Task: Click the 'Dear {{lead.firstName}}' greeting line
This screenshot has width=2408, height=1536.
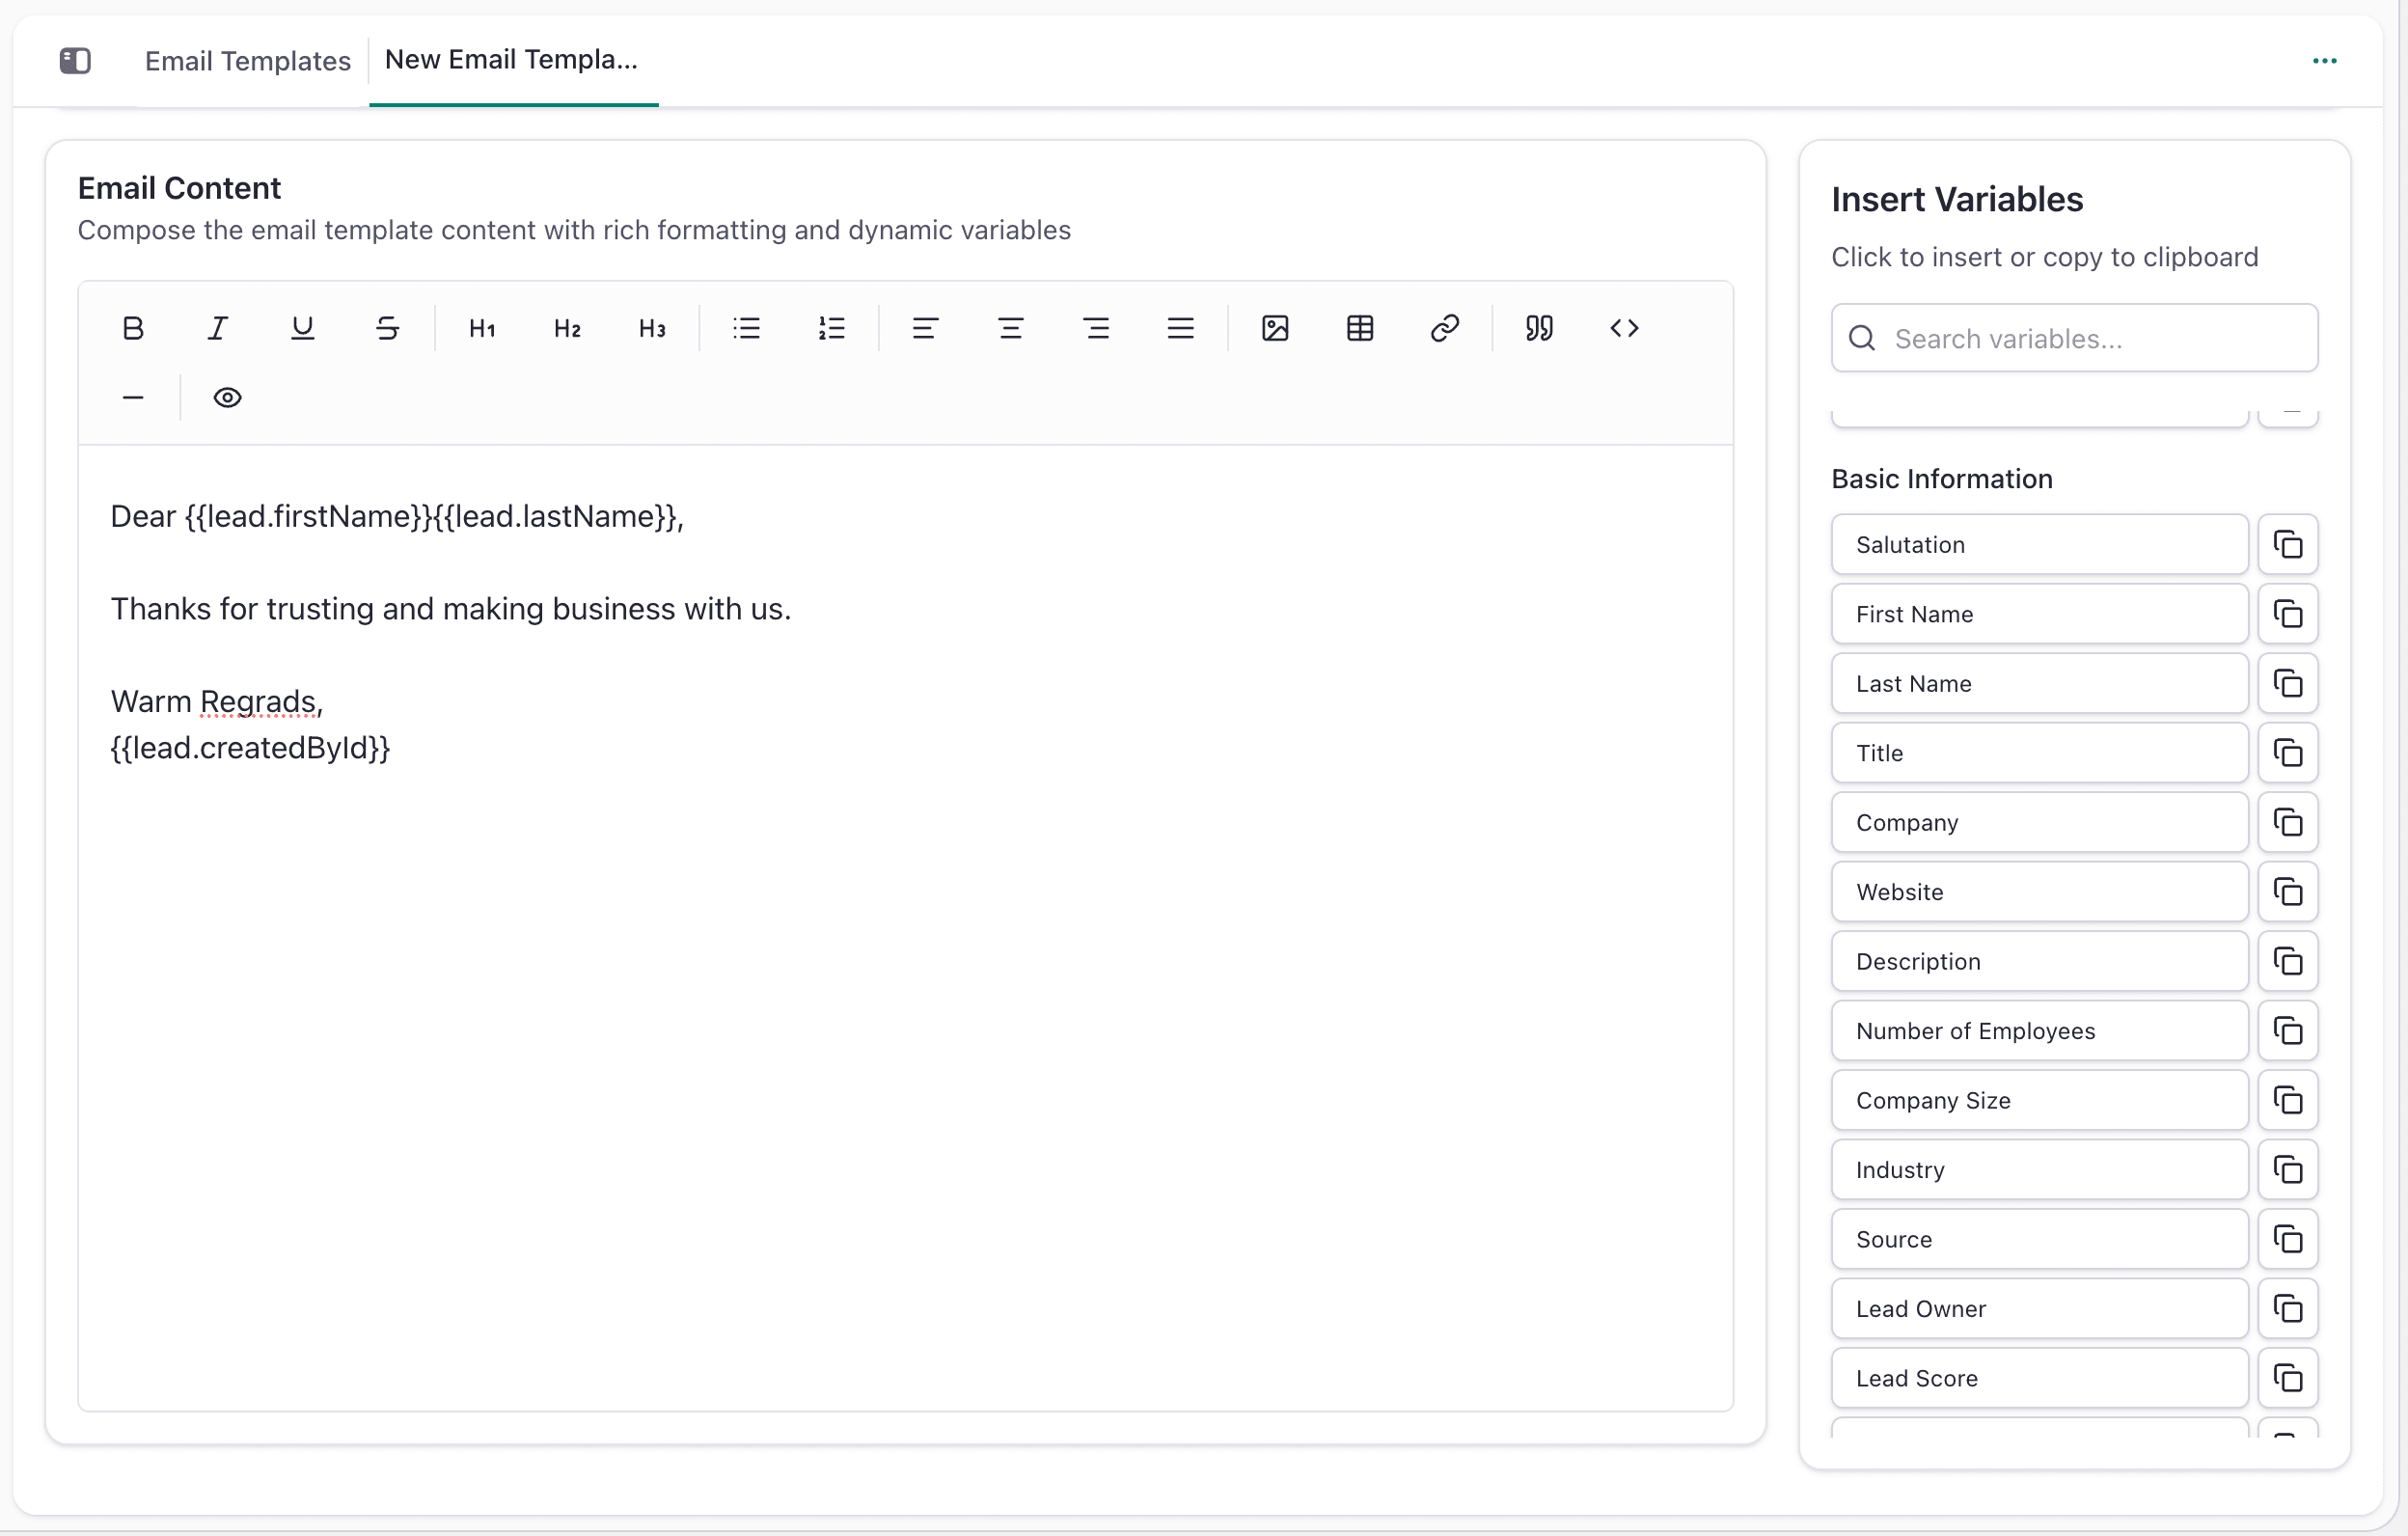Action: 397,517
